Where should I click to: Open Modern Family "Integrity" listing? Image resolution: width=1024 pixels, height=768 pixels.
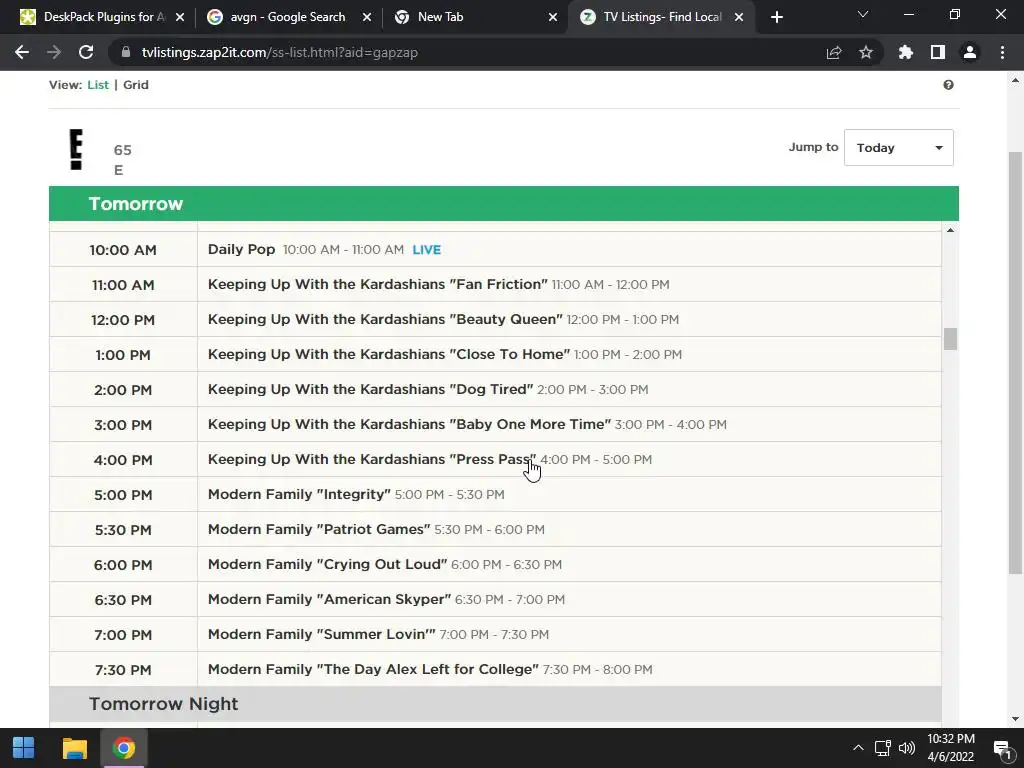tap(299, 494)
